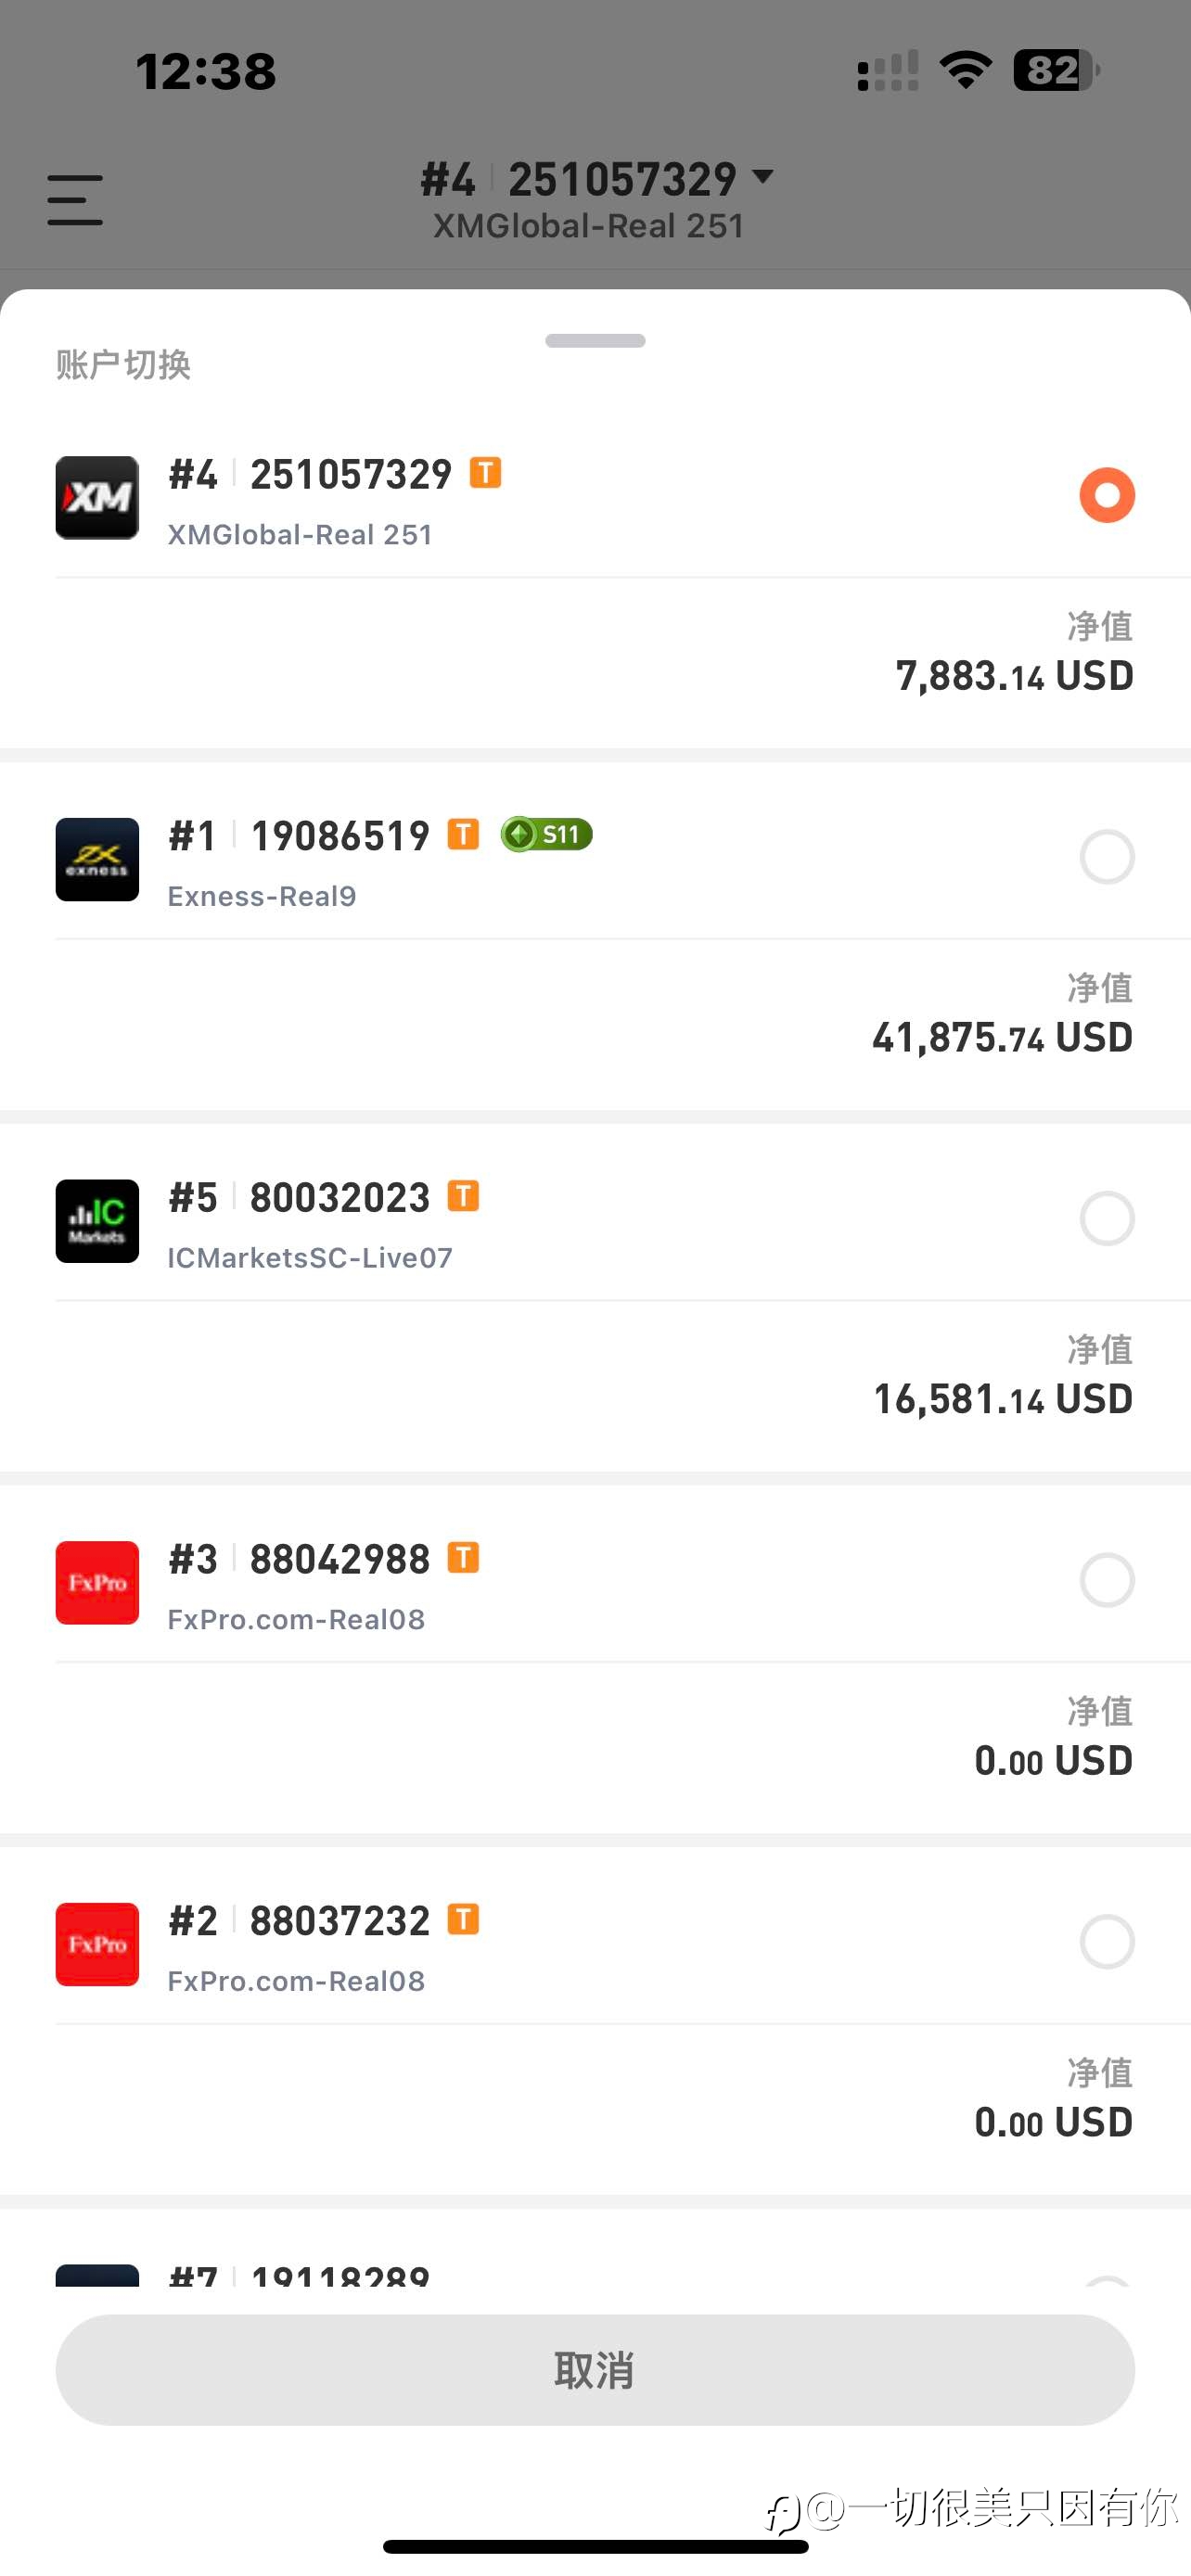Open account #4 251057329 header selector
This screenshot has height=2576, width=1191.
click(x=596, y=200)
